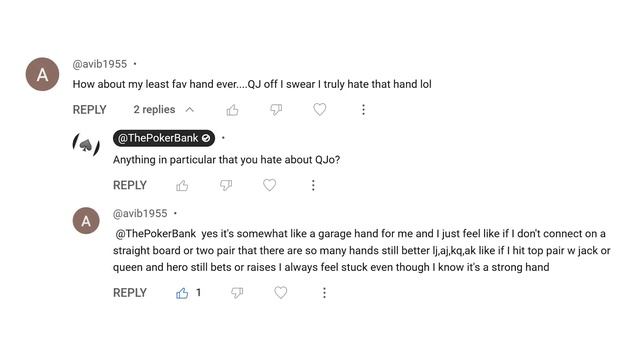Reply to the top QJ off comment
Image resolution: width=640 pixels, height=360 pixels.
[x=89, y=110]
